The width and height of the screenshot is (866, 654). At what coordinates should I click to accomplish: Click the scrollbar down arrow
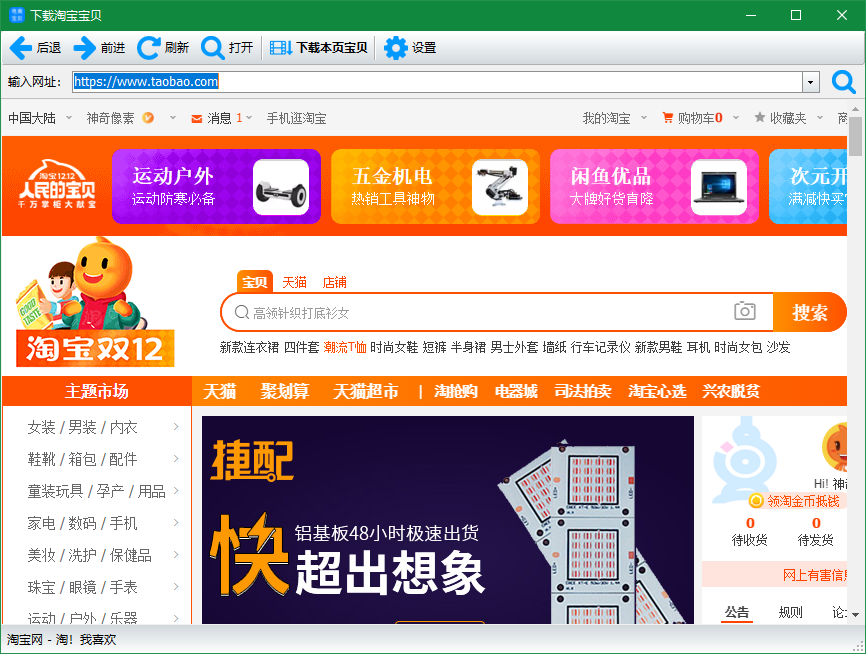coord(856,615)
